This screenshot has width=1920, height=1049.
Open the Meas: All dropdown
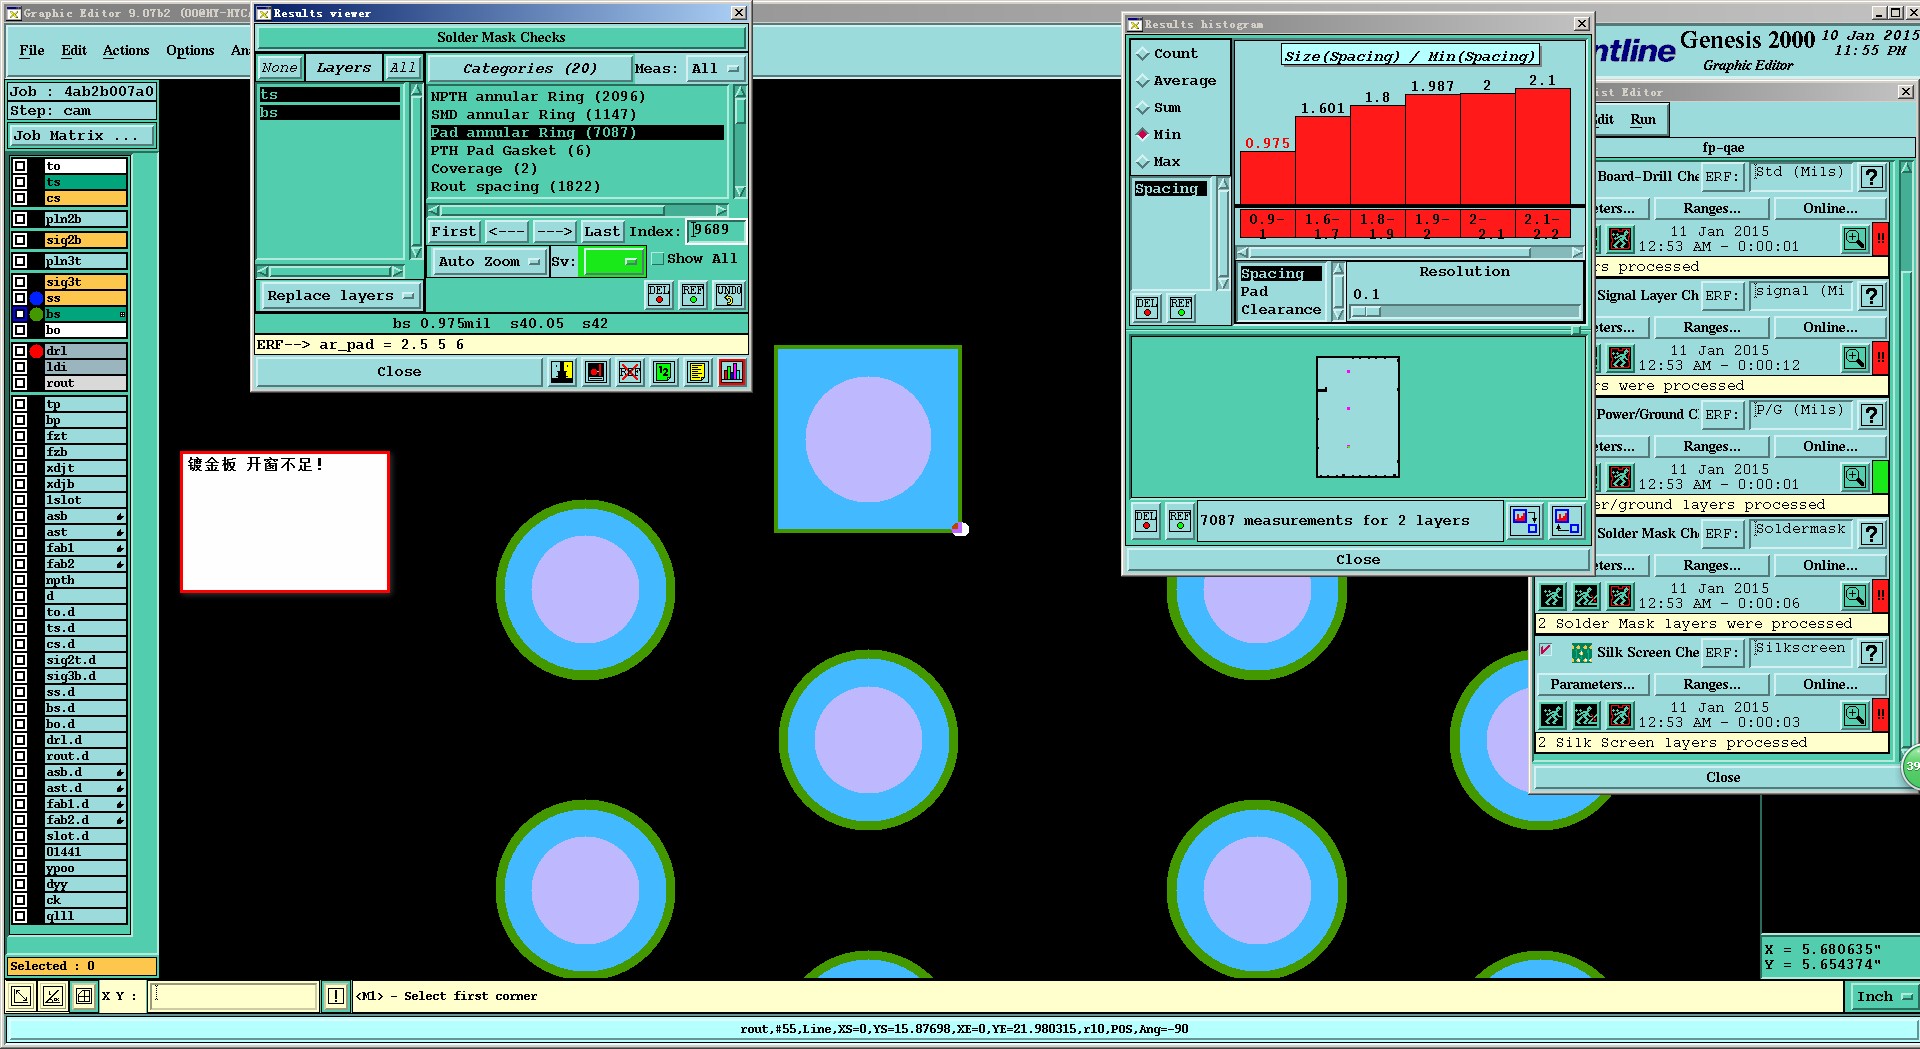point(715,69)
